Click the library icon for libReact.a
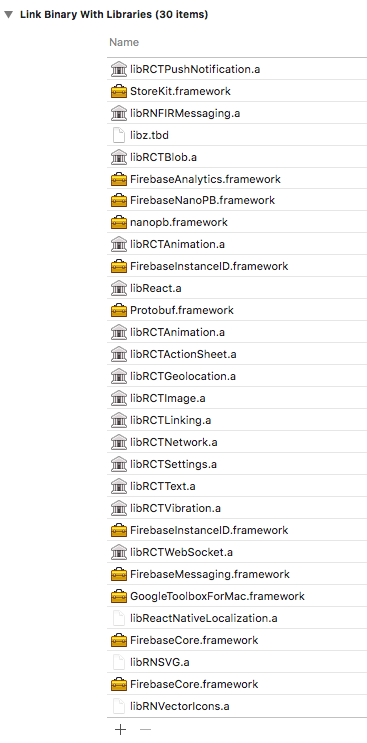367x743 pixels. pyautogui.click(x=118, y=289)
